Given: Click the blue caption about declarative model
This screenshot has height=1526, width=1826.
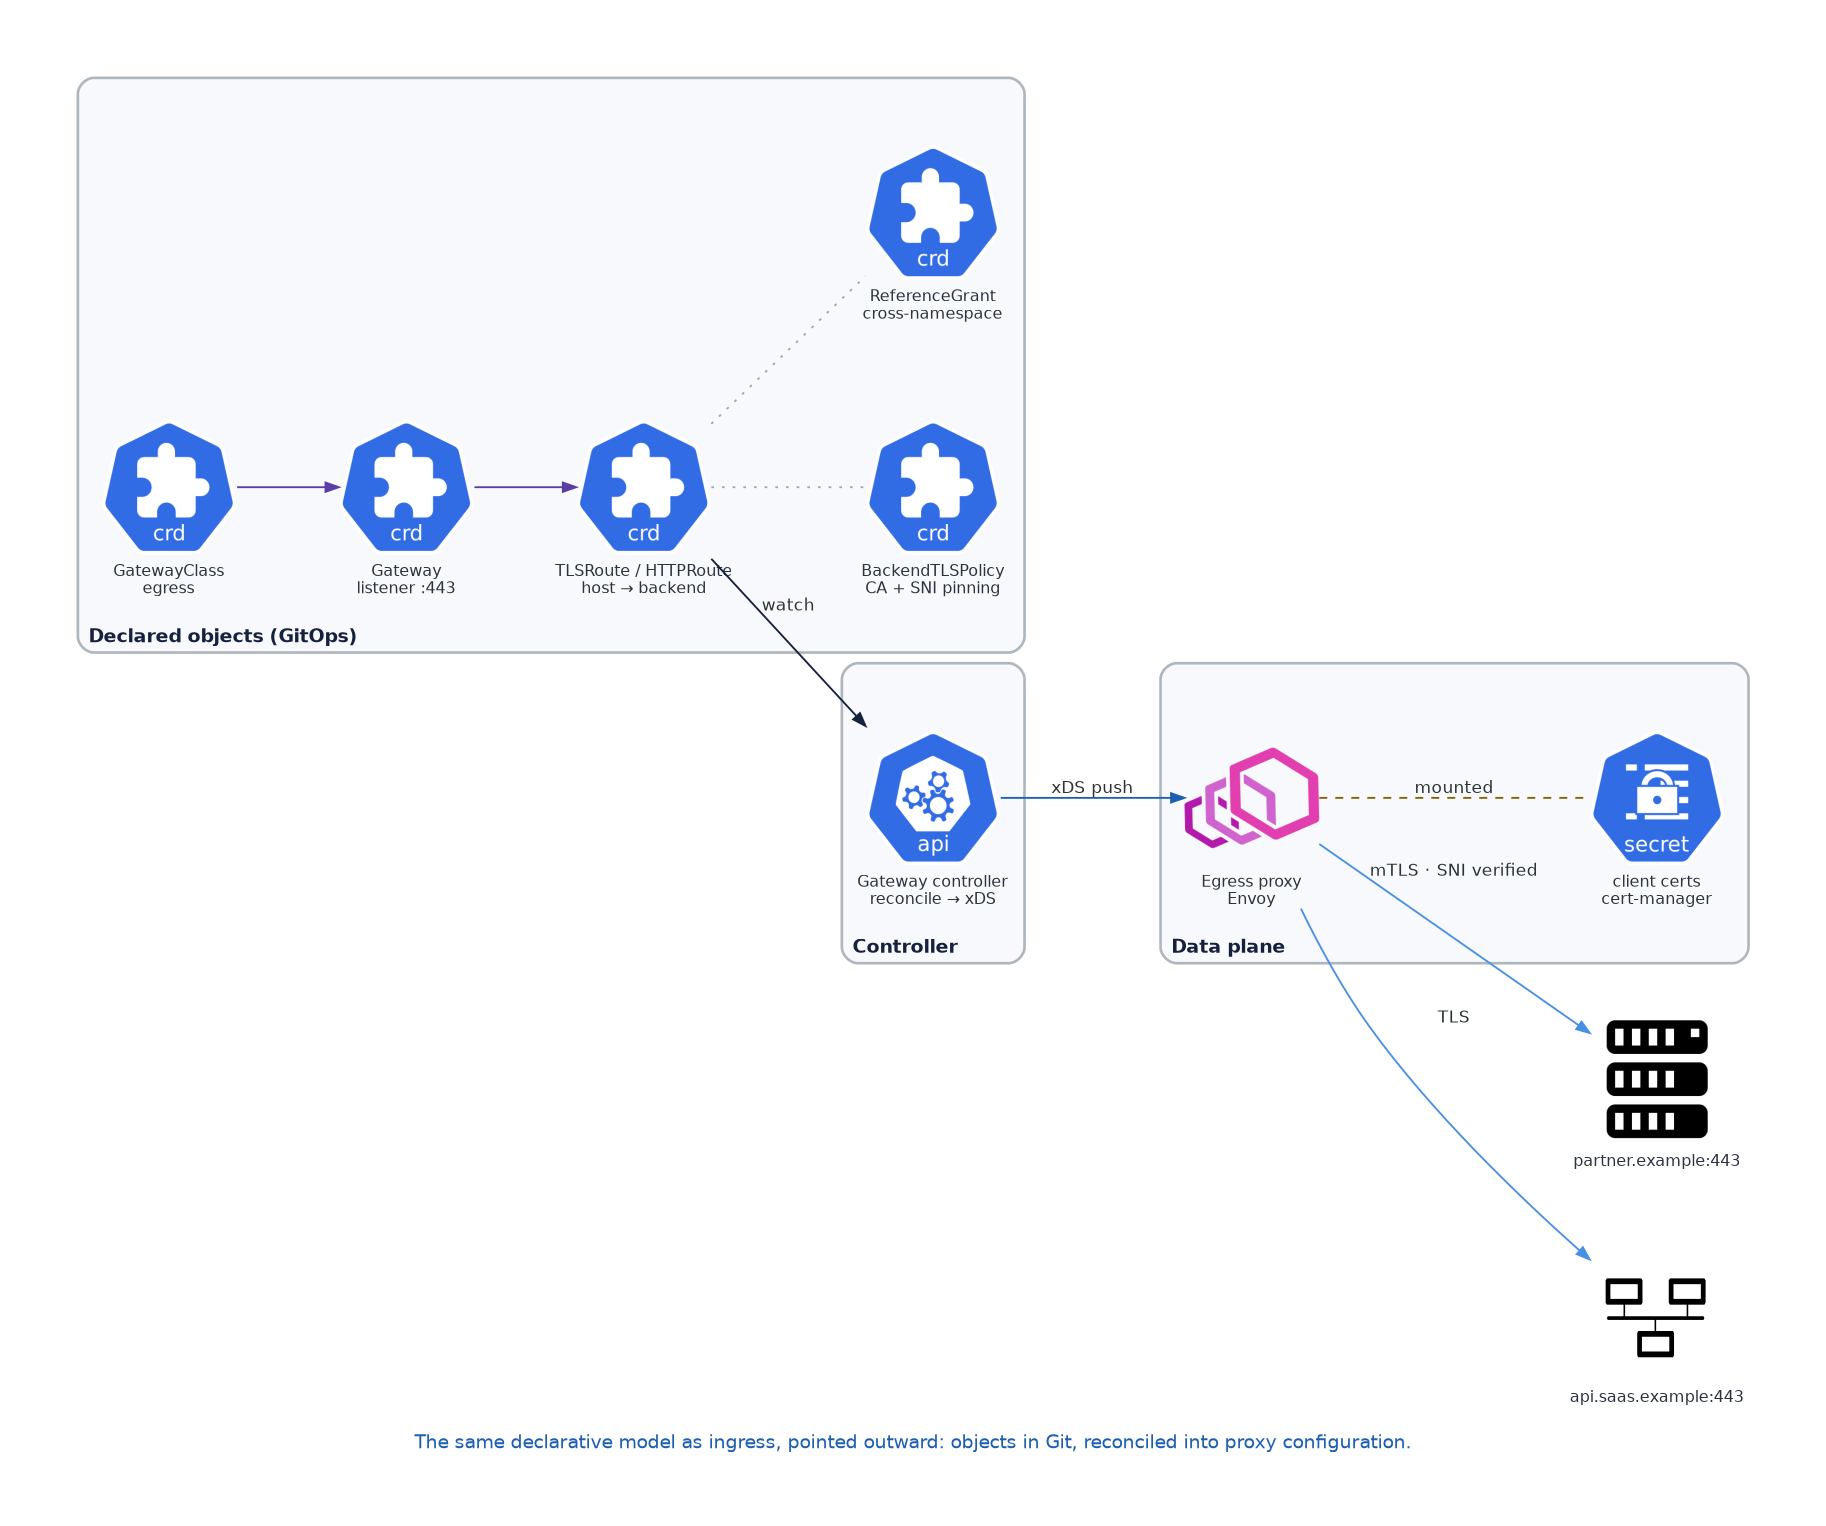Looking at the screenshot, I should coord(912,1442).
